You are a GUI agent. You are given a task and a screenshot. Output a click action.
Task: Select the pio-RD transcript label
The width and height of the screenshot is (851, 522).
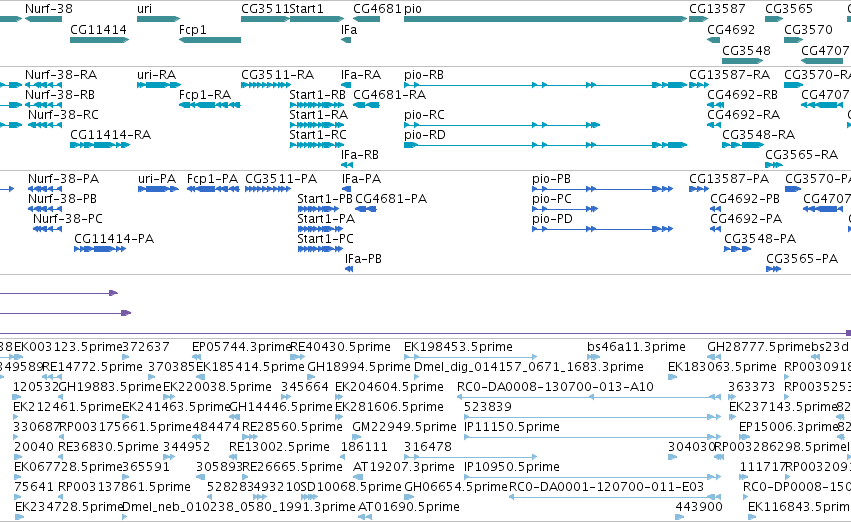click(x=424, y=135)
